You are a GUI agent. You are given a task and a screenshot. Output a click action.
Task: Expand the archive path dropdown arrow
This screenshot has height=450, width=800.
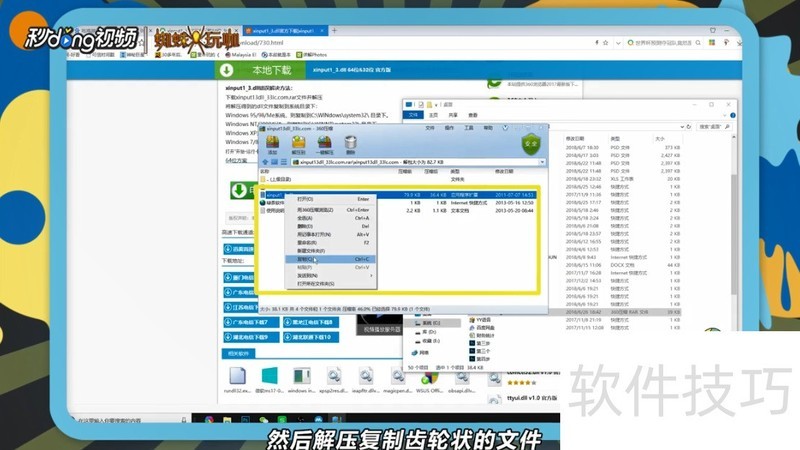click(542, 162)
